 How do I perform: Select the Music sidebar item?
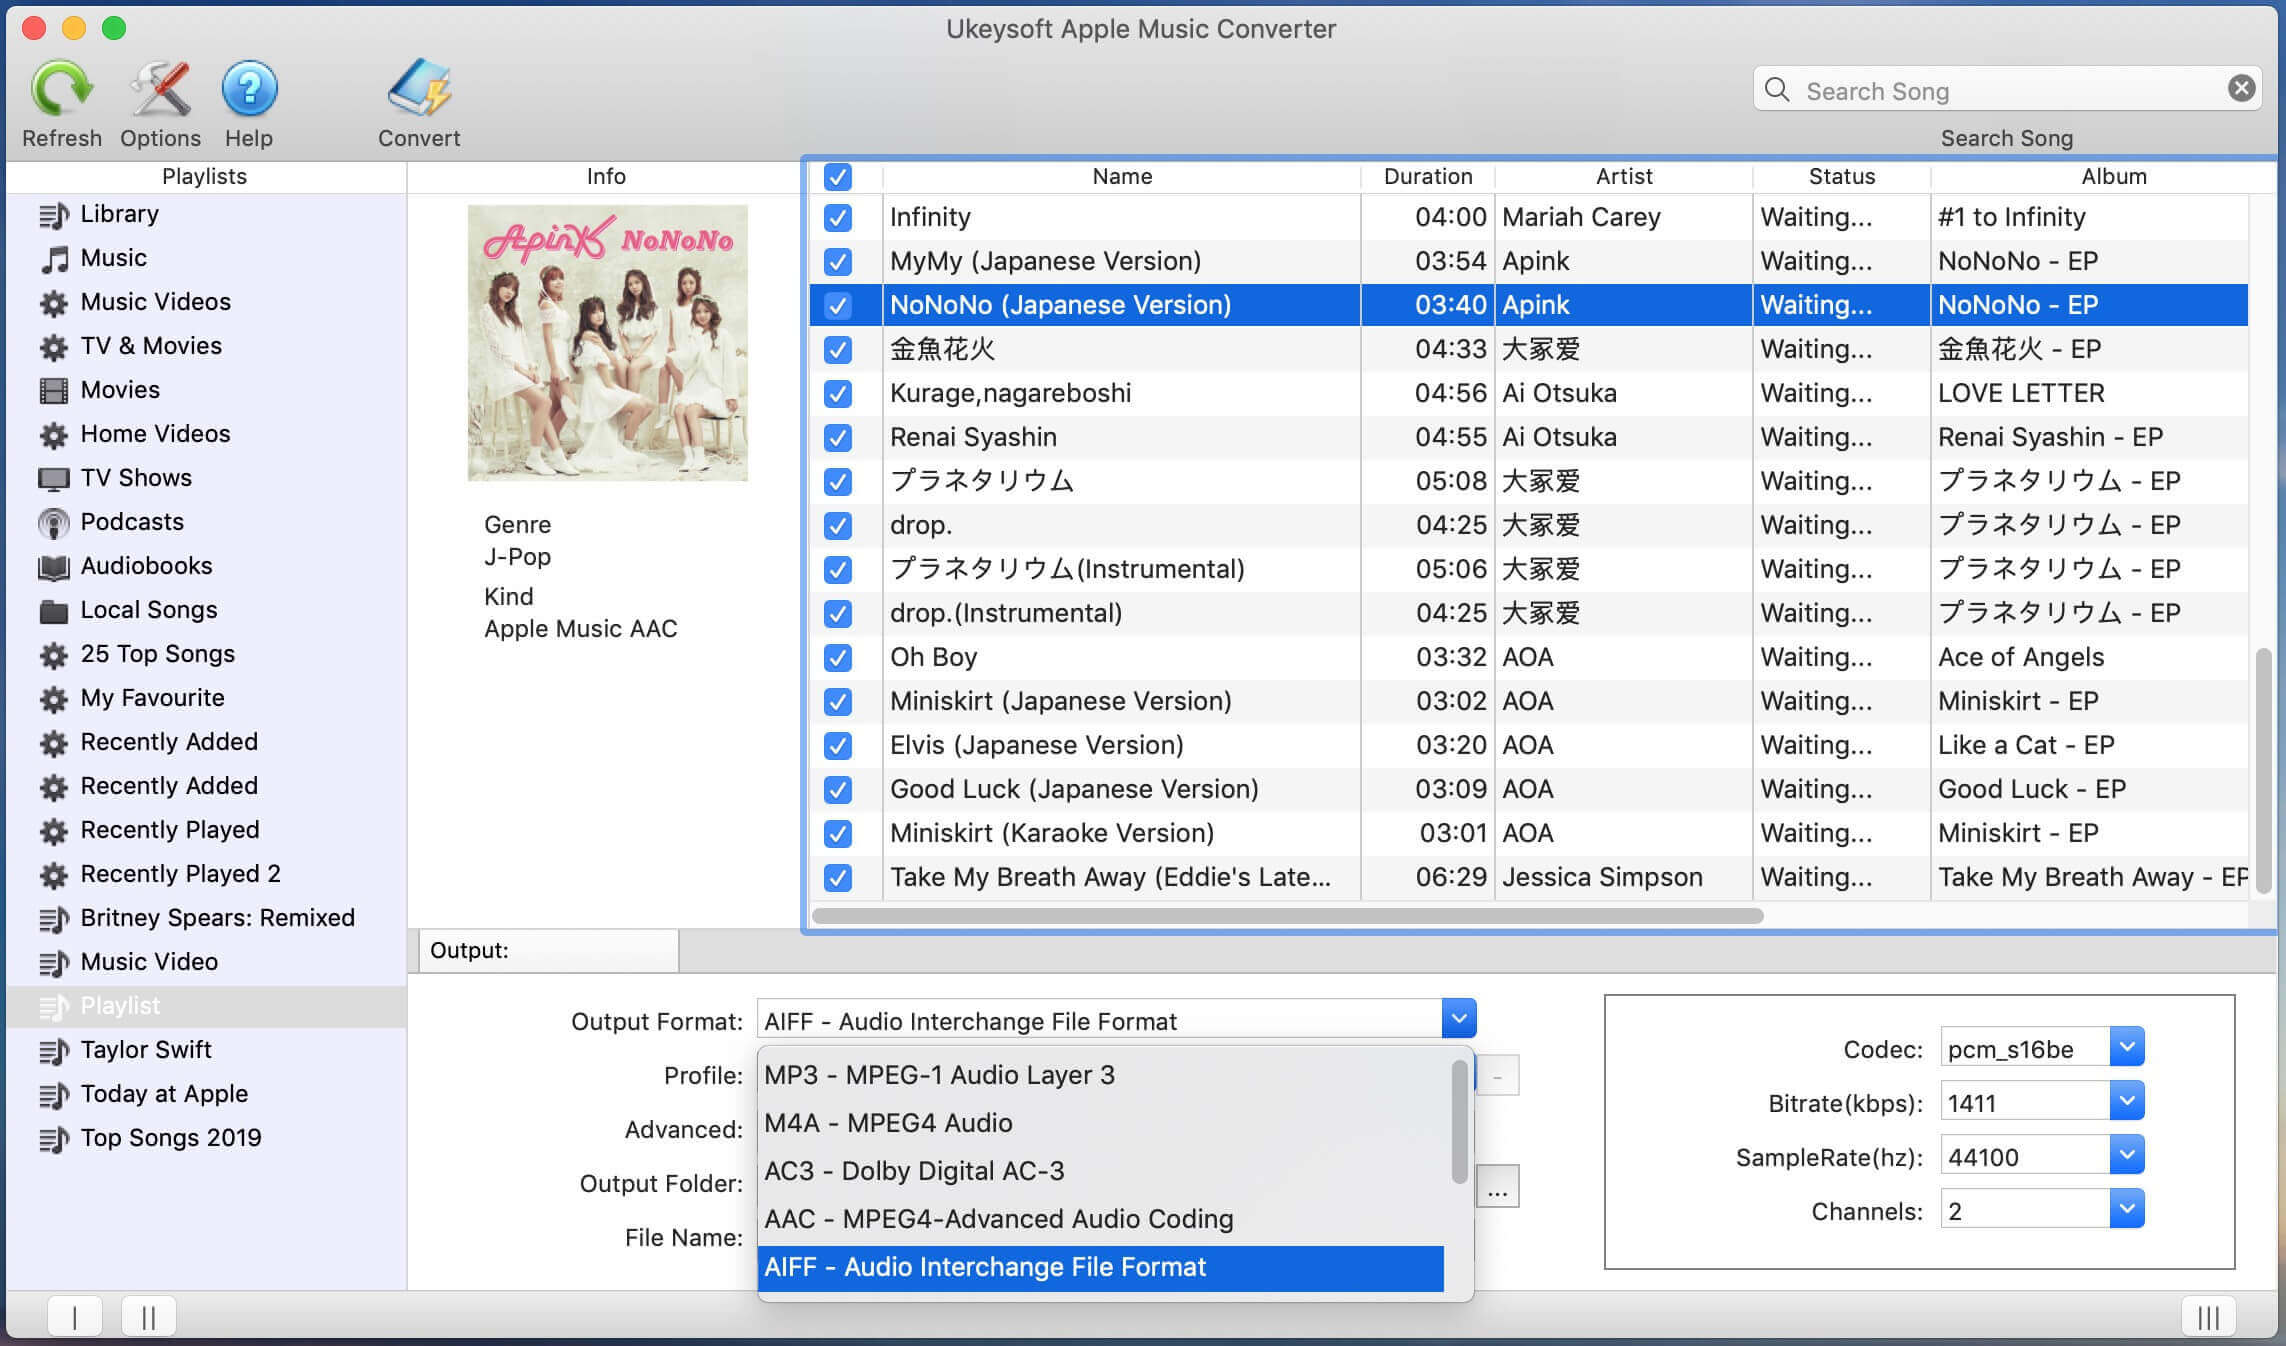(114, 256)
